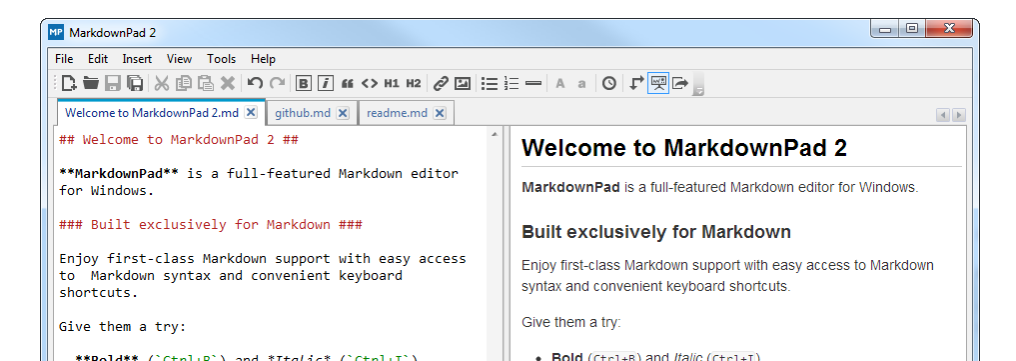Image resolution: width=1016 pixels, height=361 pixels.
Task: Show the next tabs with the right arrow
Action: click(958, 115)
